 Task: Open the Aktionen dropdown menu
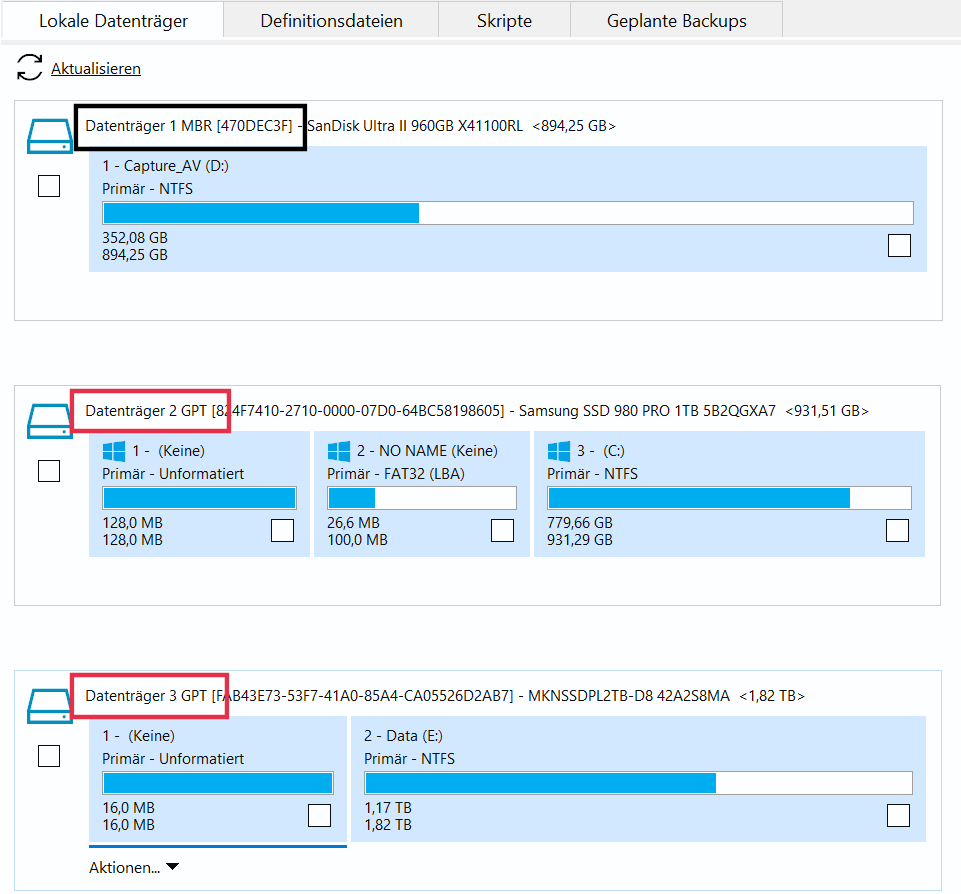pyautogui.click(x=133, y=868)
